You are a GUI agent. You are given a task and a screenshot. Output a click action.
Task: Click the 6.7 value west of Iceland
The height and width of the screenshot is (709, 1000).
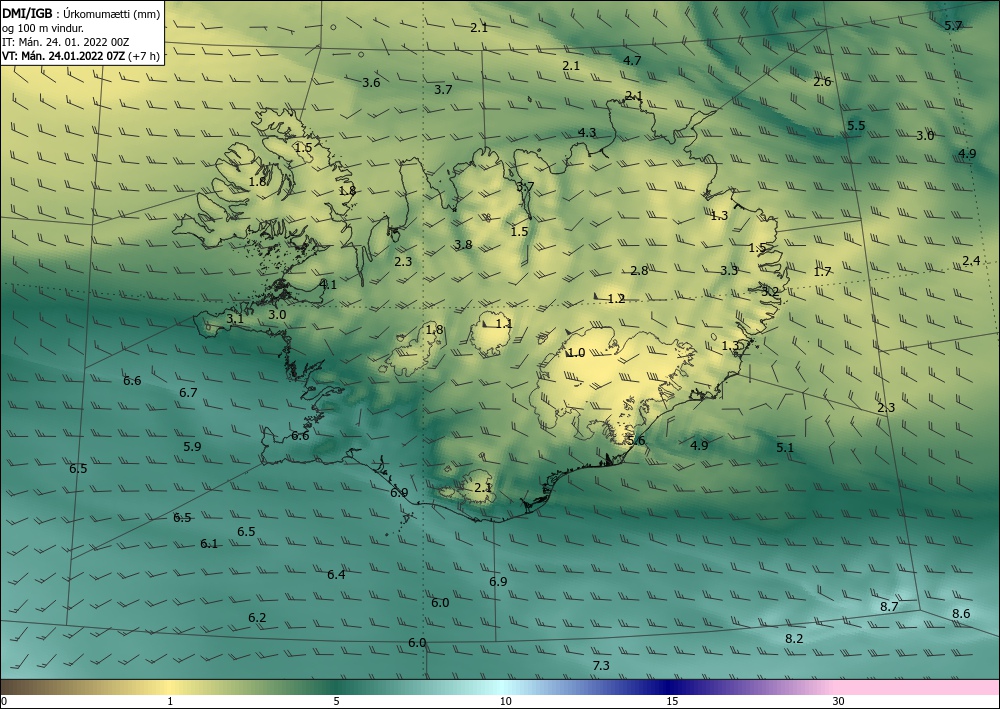[188, 393]
